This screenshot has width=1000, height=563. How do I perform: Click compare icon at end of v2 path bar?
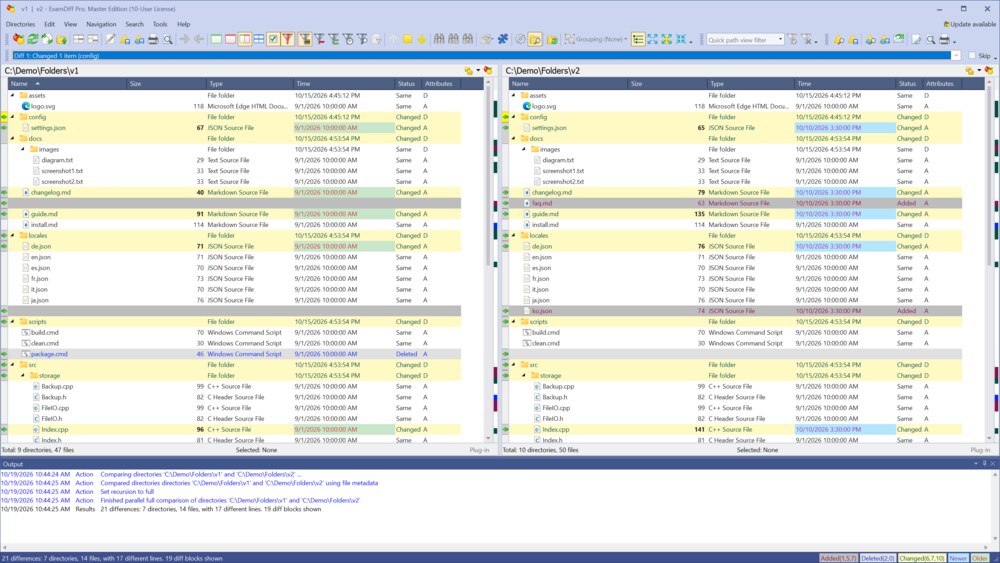pyautogui.click(x=989, y=71)
